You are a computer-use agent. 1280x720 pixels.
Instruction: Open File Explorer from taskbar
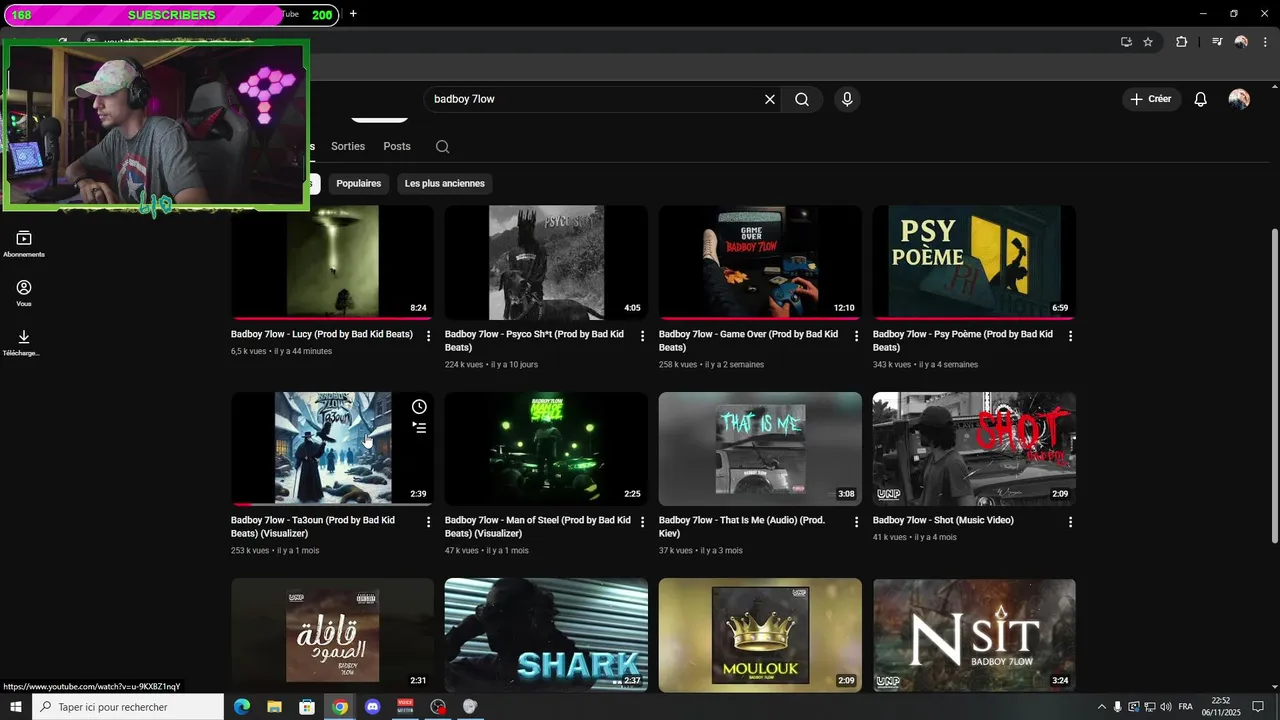(x=274, y=707)
